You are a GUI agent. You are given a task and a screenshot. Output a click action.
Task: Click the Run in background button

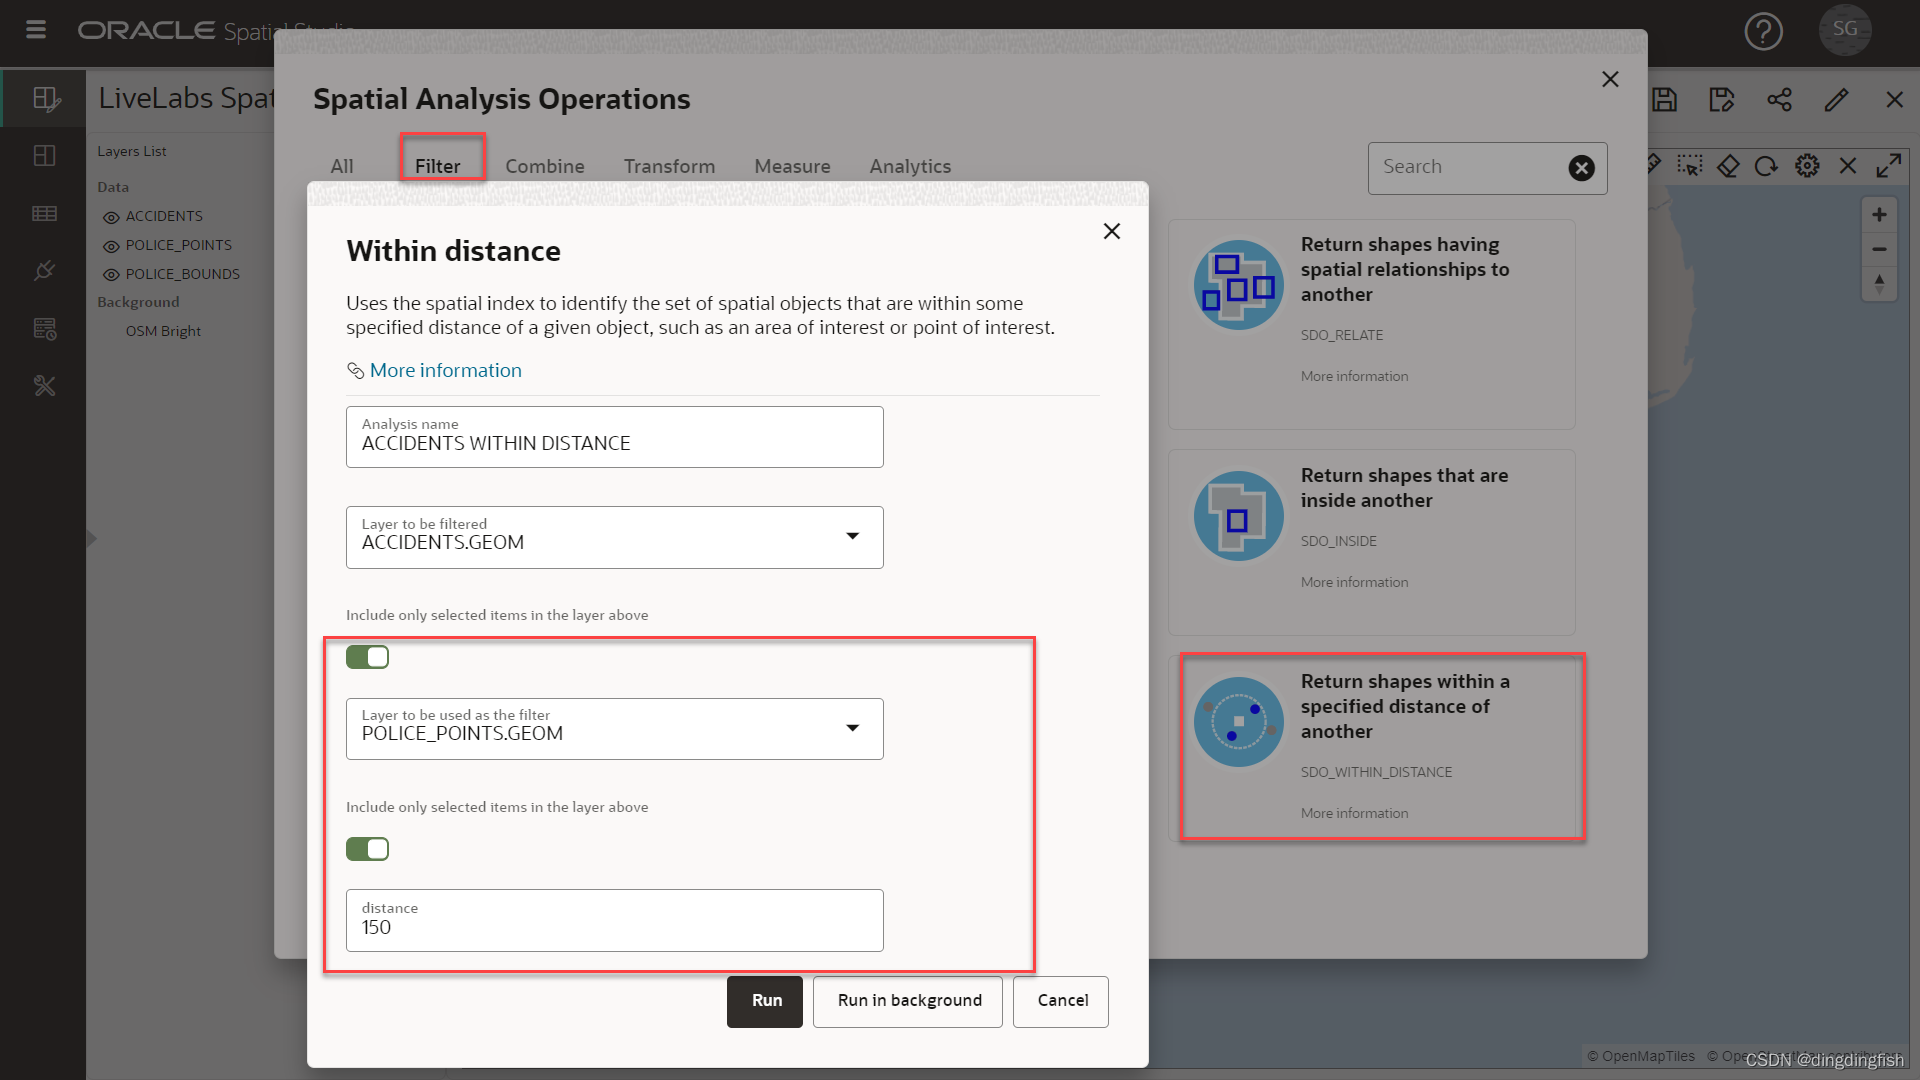click(x=908, y=1001)
